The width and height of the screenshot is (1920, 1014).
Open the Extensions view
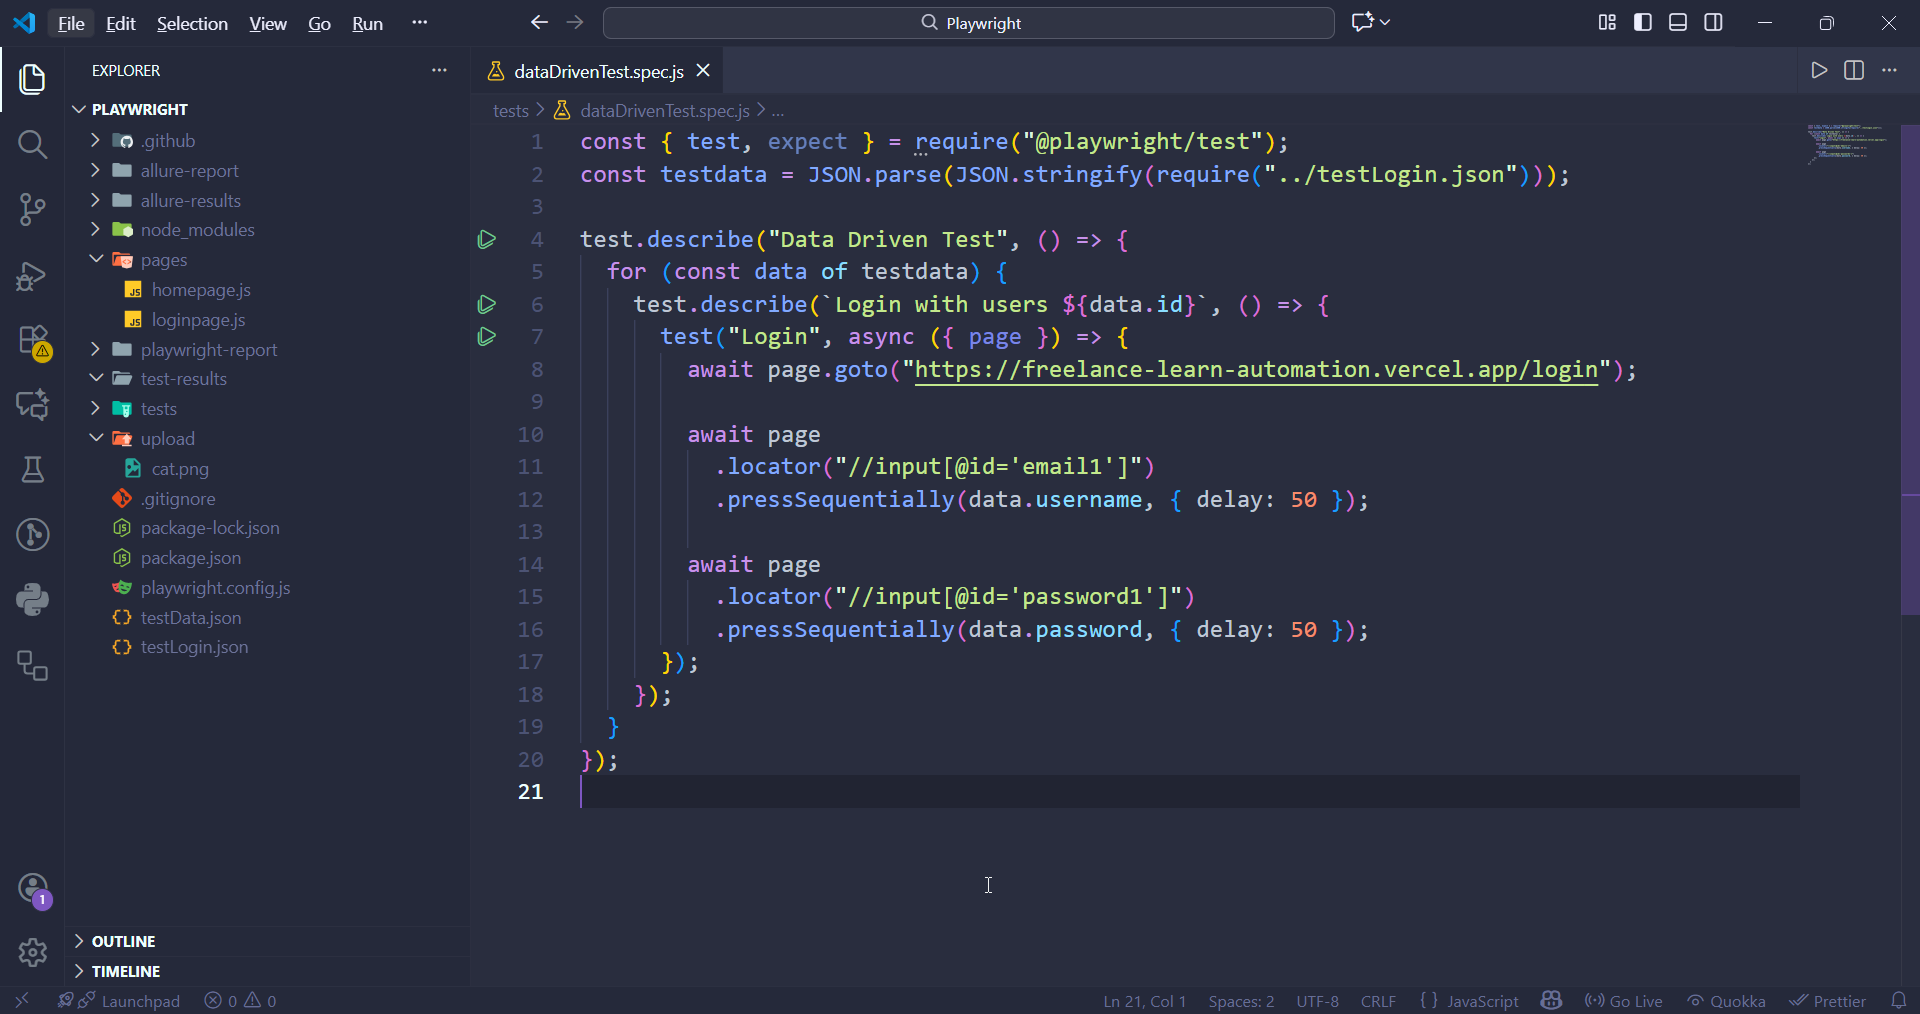point(32,341)
